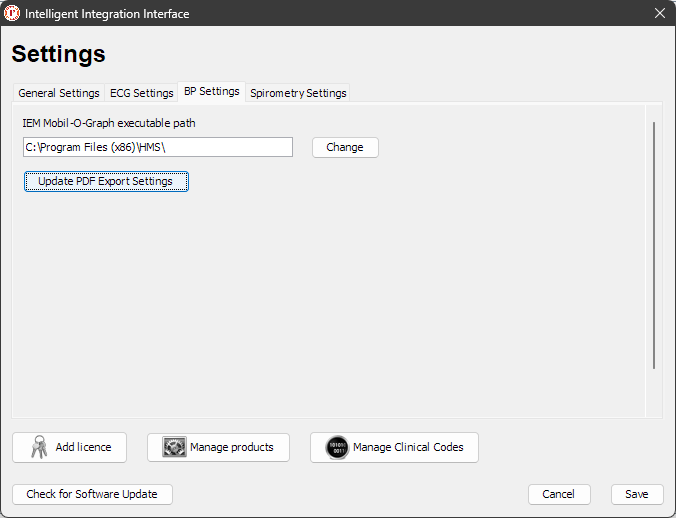Save the settings
The width and height of the screenshot is (676, 518).
coord(637,494)
